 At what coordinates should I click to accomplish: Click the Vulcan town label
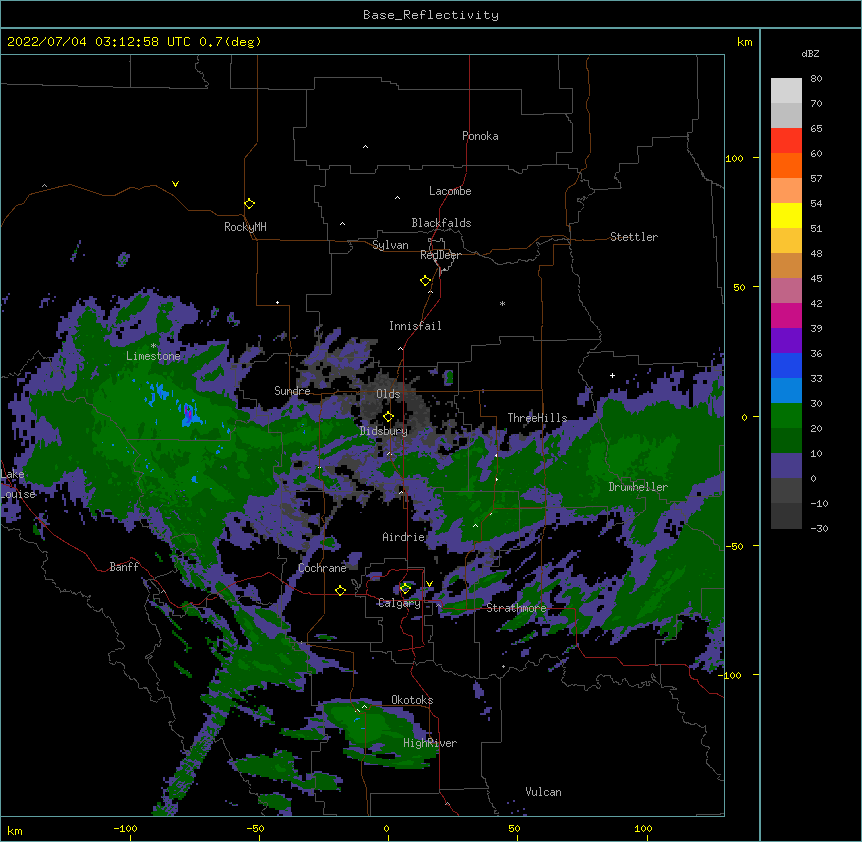[543, 792]
